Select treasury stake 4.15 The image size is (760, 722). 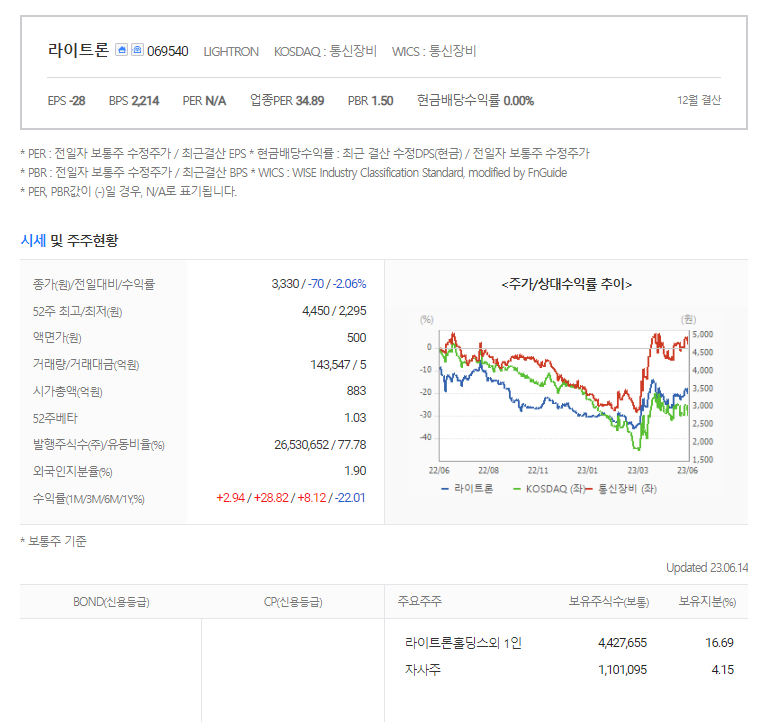[723, 670]
